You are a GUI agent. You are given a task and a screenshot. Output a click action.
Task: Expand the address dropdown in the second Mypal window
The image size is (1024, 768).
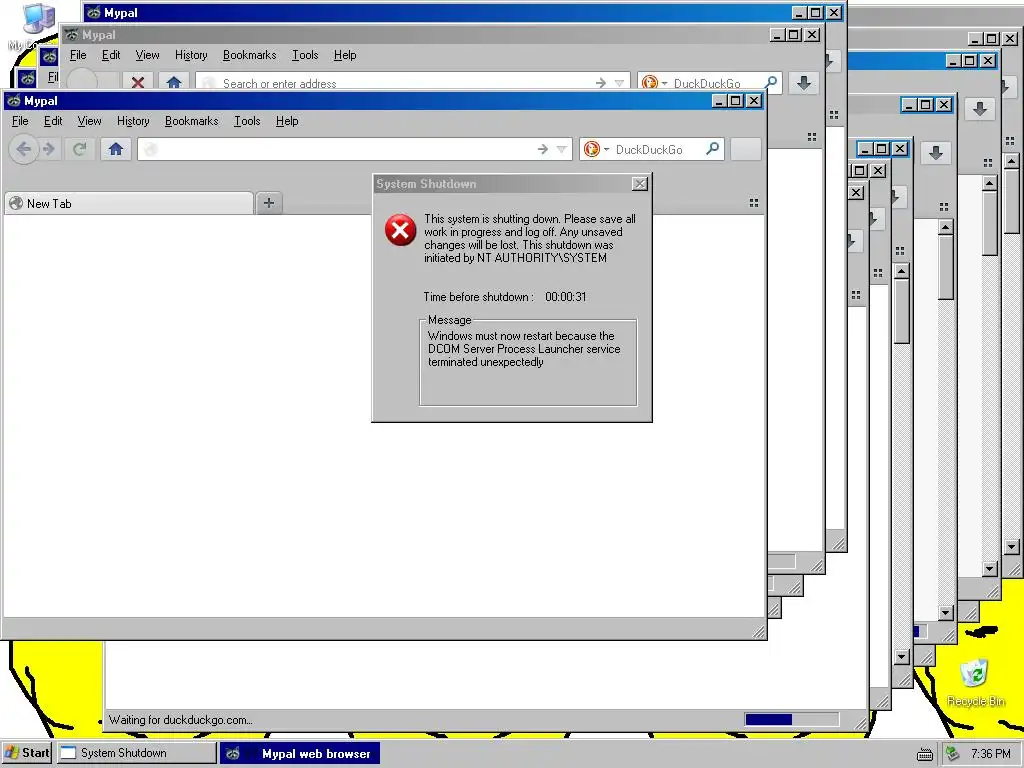coord(619,83)
